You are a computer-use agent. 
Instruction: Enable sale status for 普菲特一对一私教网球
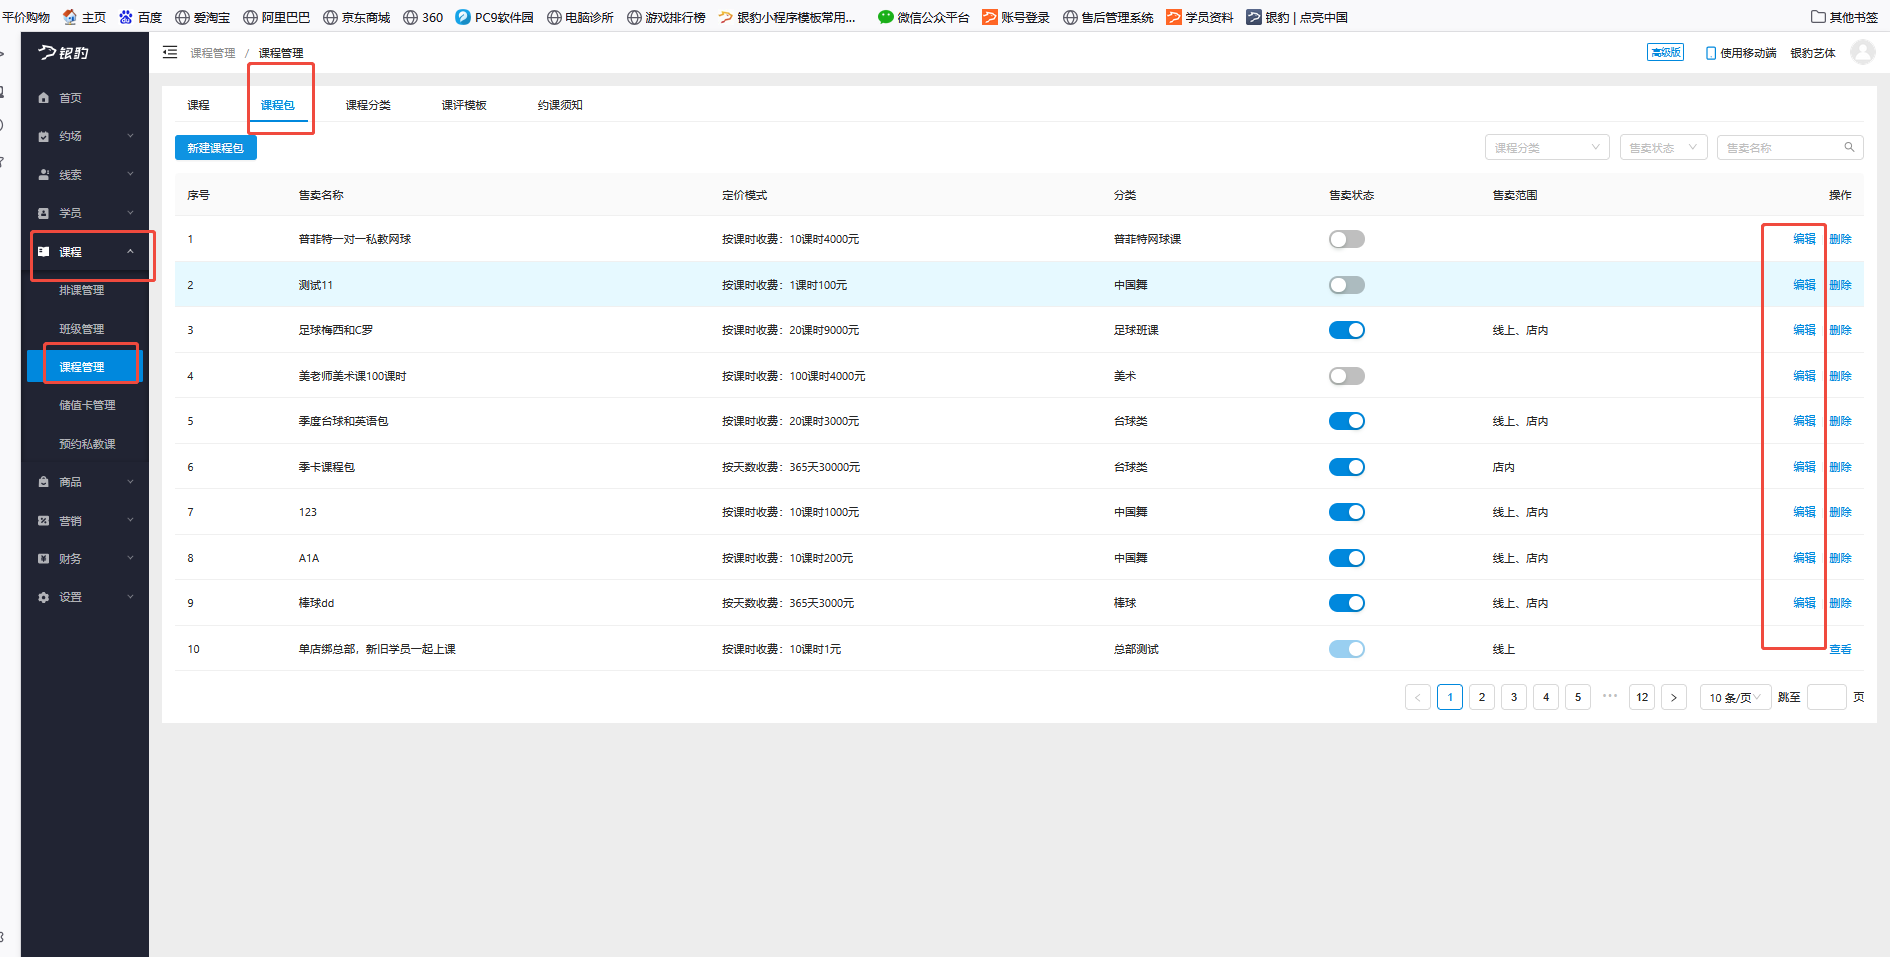tap(1346, 239)
